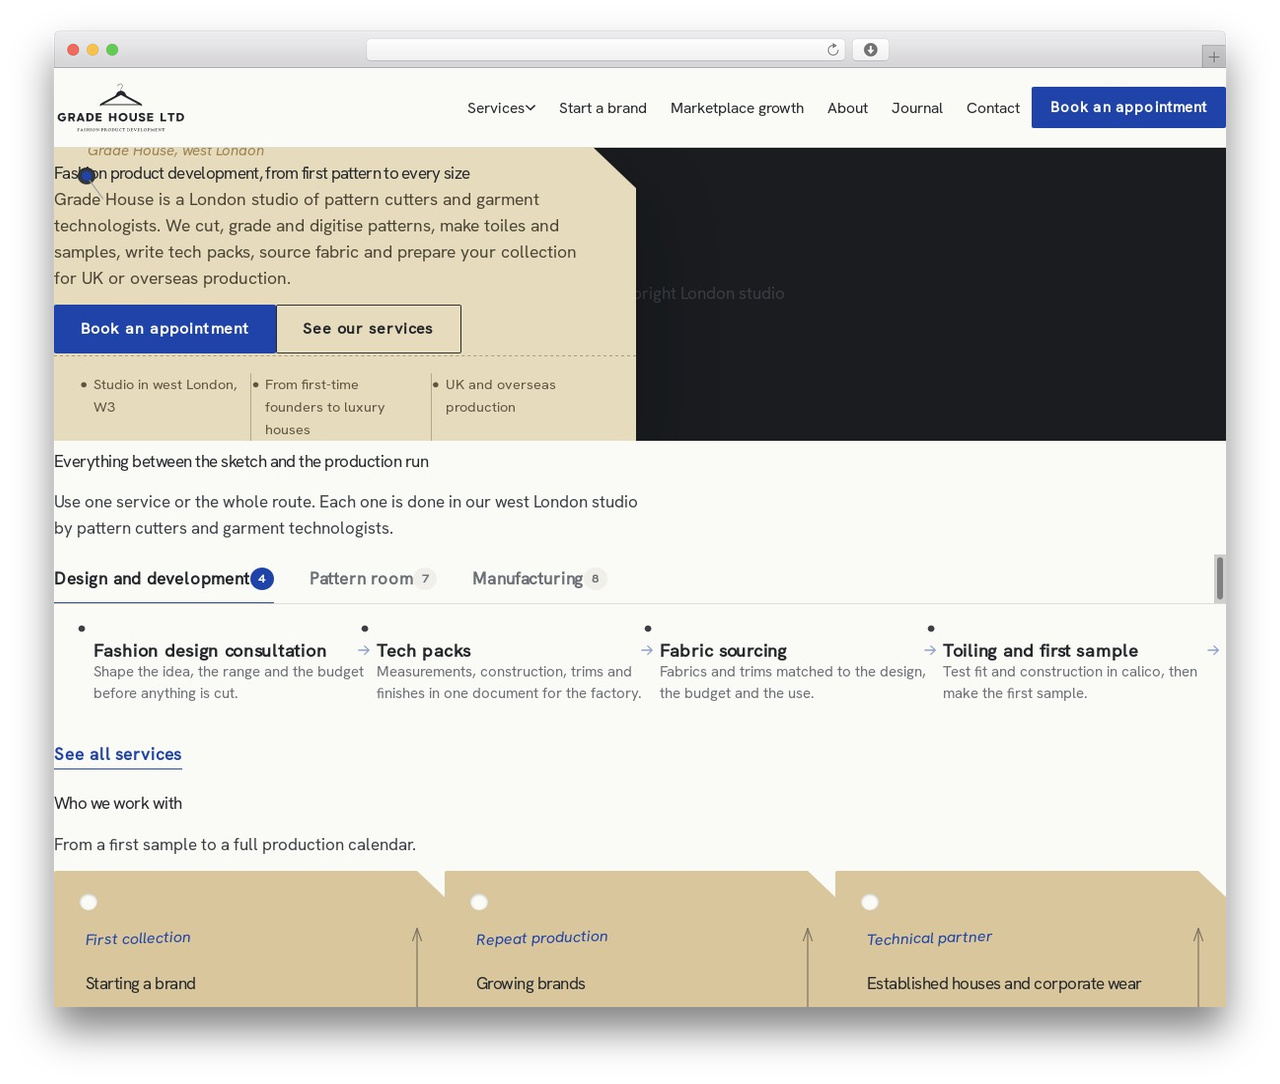Viewport: 1280px width, 1084px height.
Task: Click the arrow beside Tech packs
Action: [647, 650]
